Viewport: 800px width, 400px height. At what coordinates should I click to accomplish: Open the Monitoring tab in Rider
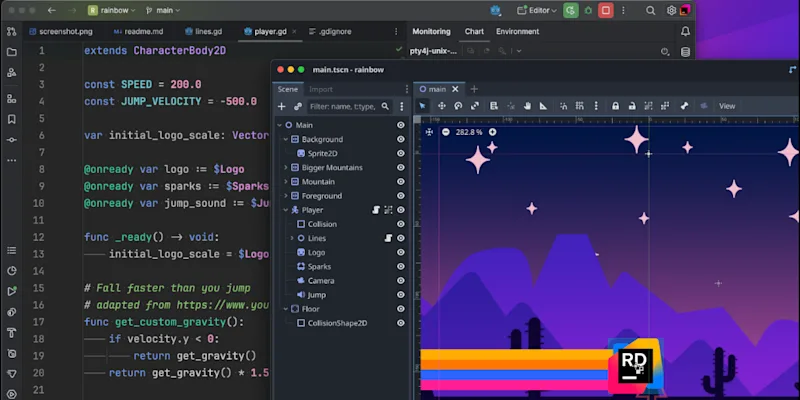point(431,32)
